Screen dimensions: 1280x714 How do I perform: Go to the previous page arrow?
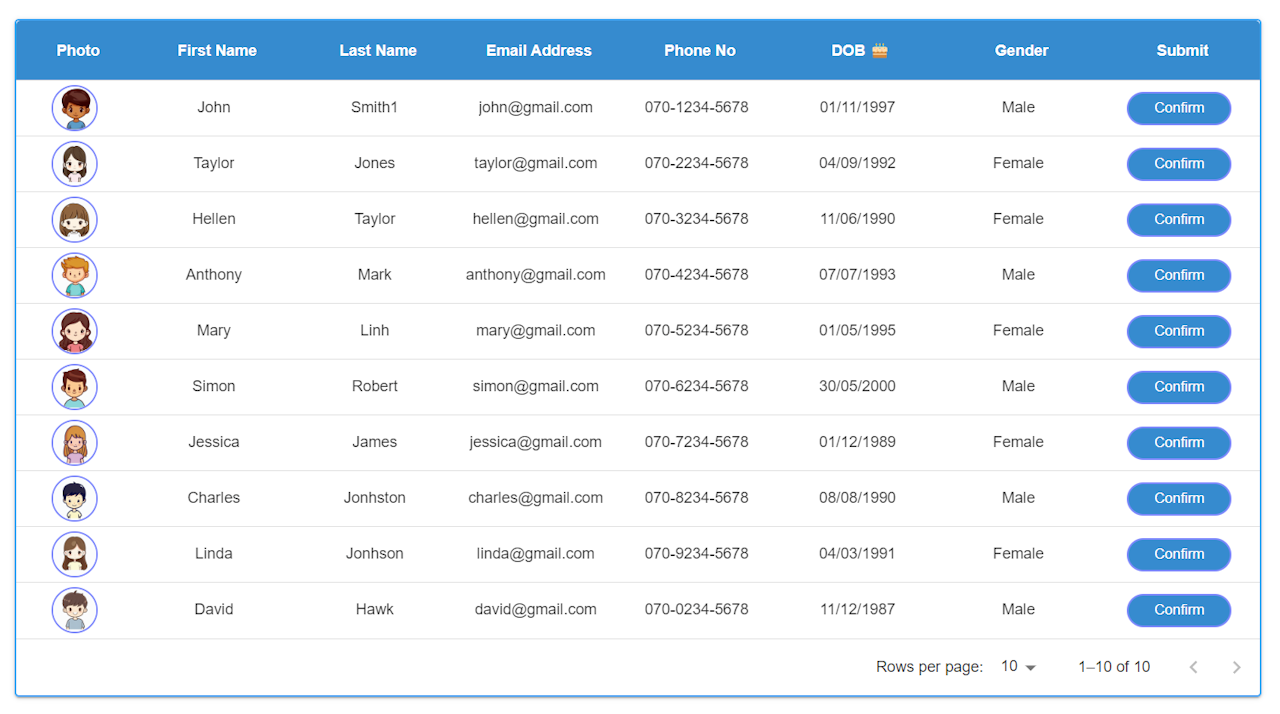pos(1193,667)
